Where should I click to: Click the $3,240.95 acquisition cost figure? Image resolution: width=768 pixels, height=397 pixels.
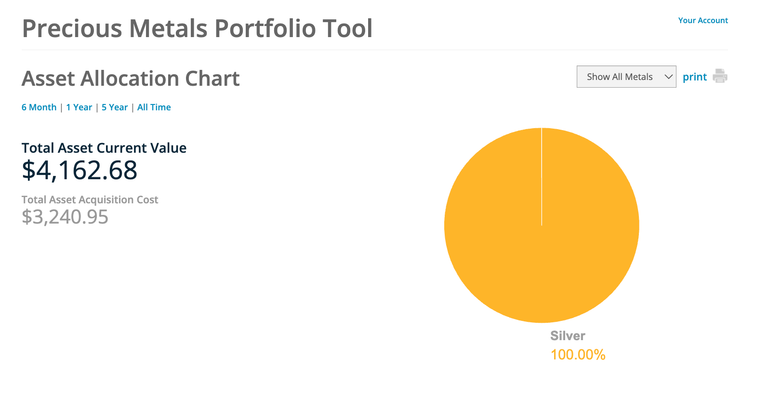(65, 217)
